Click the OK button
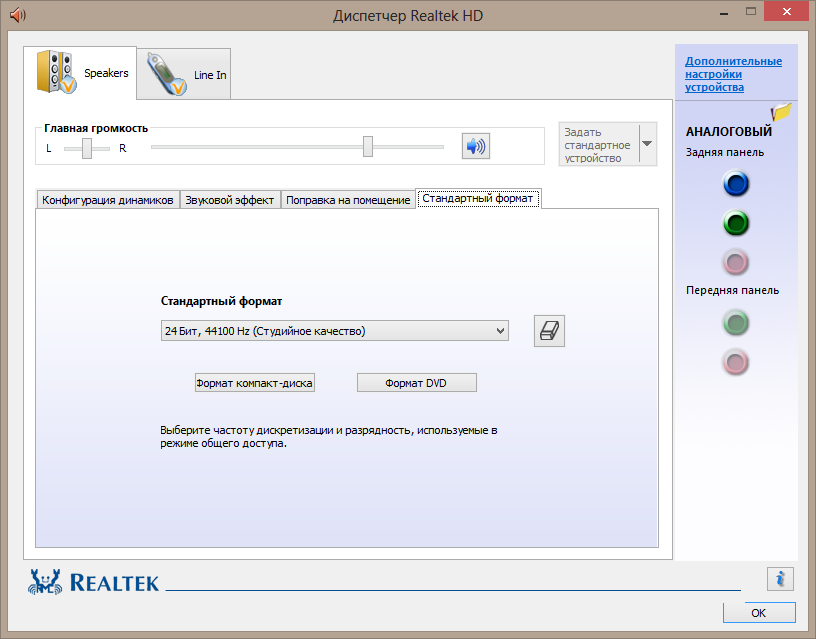Image resolution: width=816 pixels, height=639 pixels. click(x=759, y=612)
